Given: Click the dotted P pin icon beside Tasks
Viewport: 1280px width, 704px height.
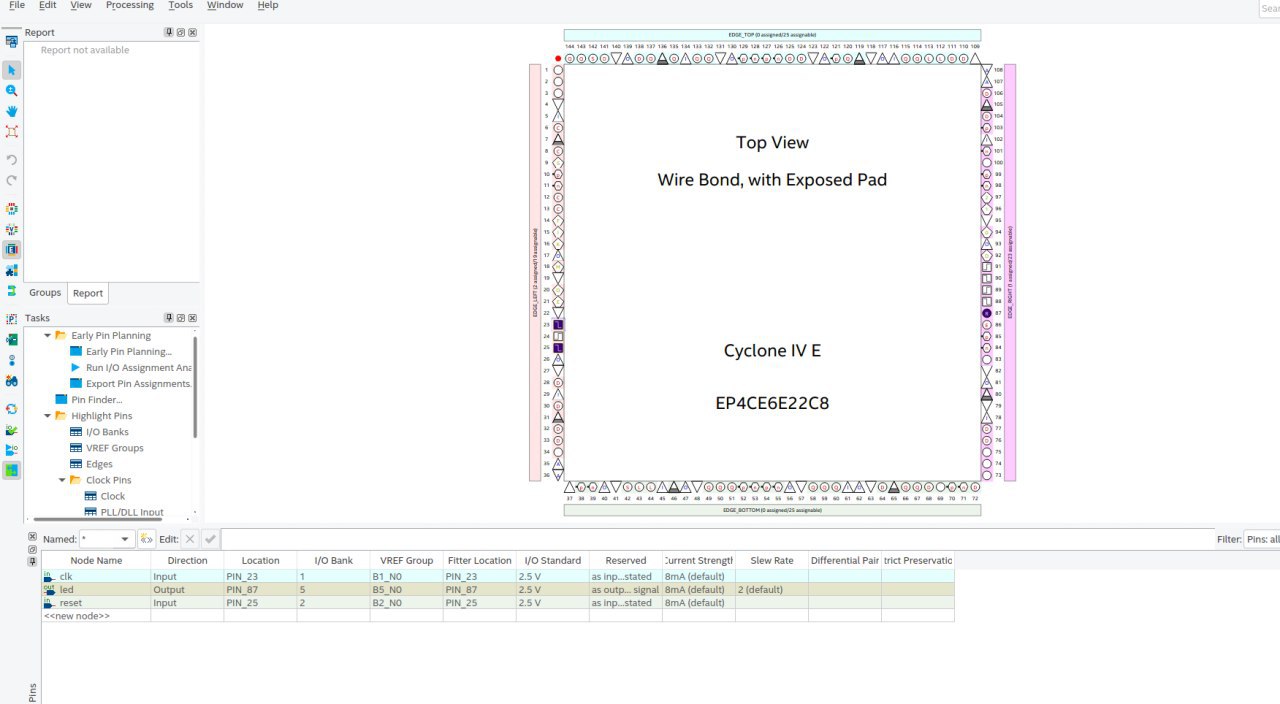Looking at the screenshot, I should tap(12, 319).
